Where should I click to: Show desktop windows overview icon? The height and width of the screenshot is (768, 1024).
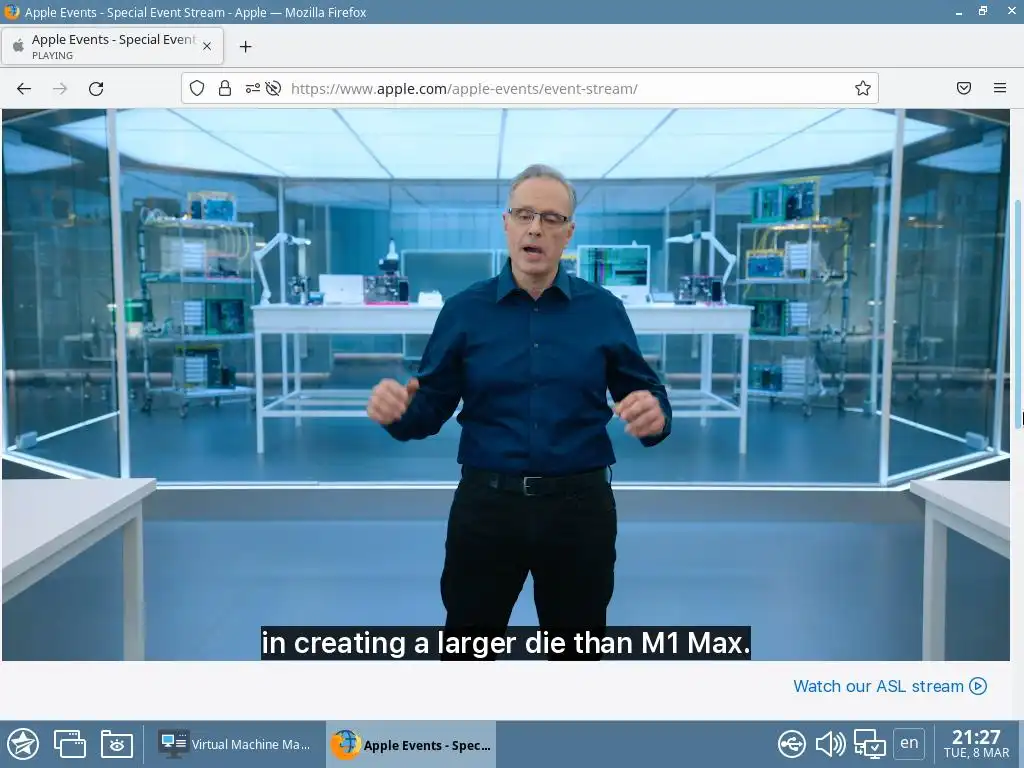70,744
